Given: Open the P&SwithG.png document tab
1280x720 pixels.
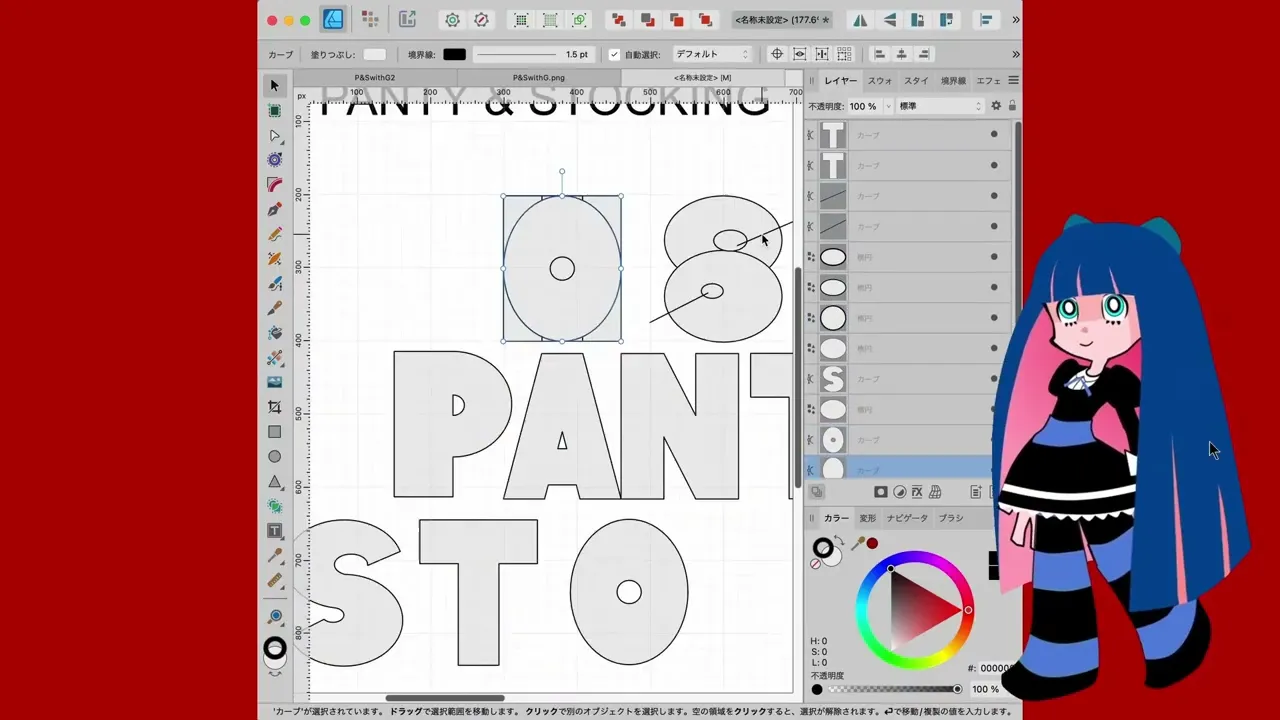Looking at the screenshot, I should click(538, 77).
